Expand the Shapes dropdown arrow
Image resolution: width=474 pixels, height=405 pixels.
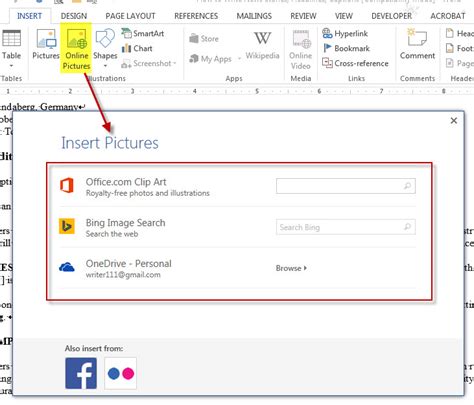[105, 66]
